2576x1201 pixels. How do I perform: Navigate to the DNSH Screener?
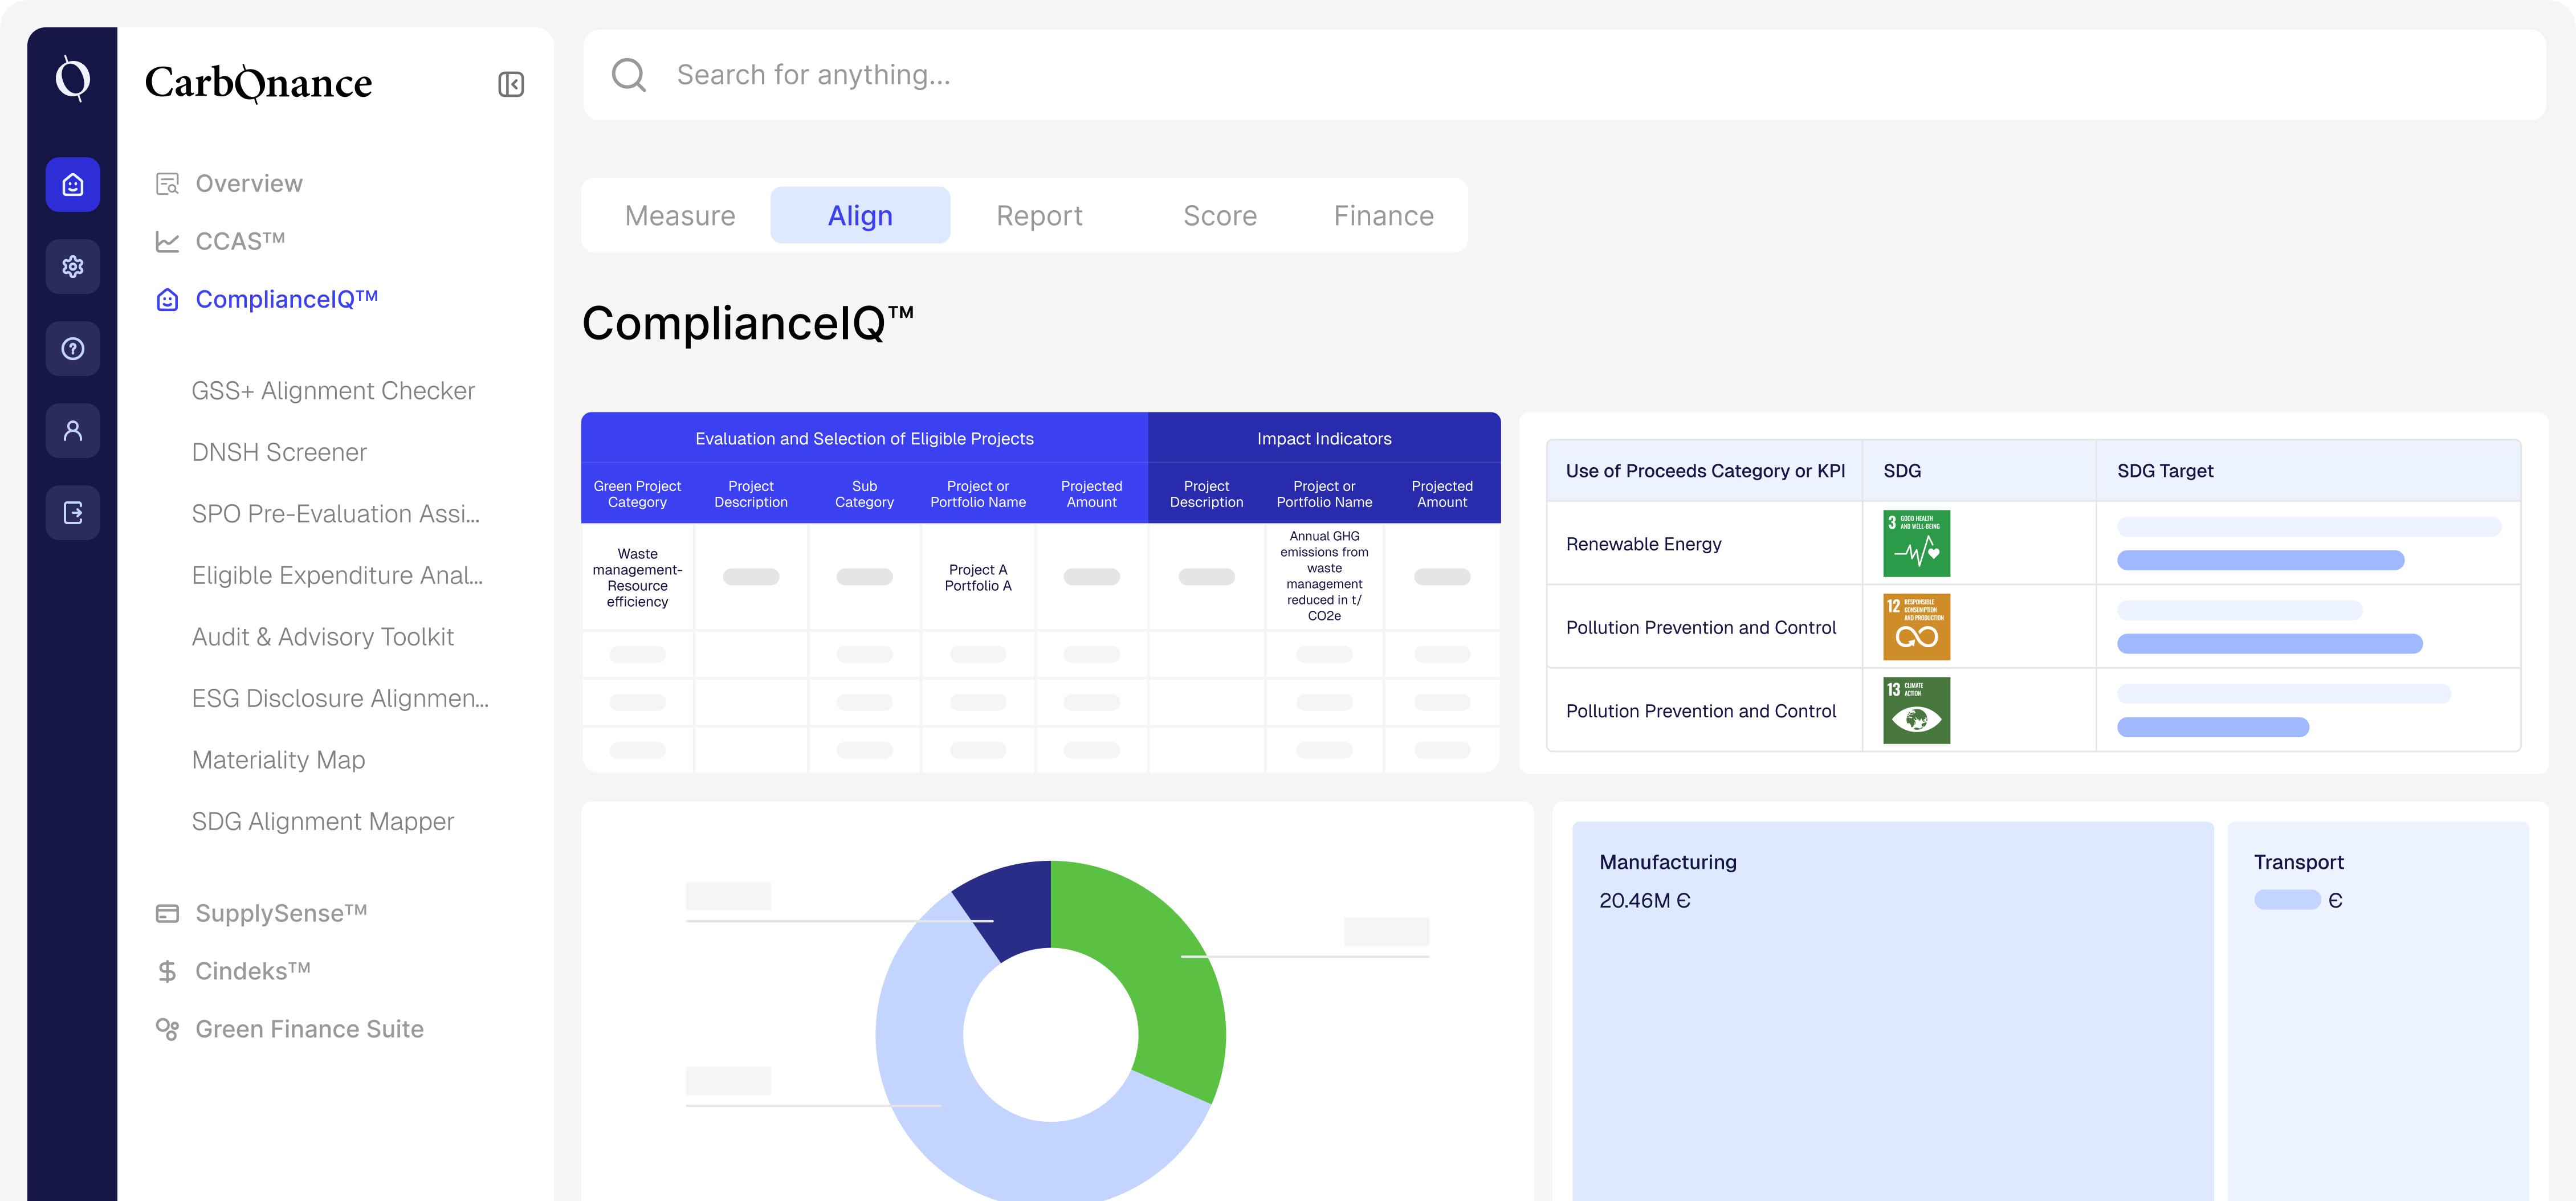[x=280, y=452]
